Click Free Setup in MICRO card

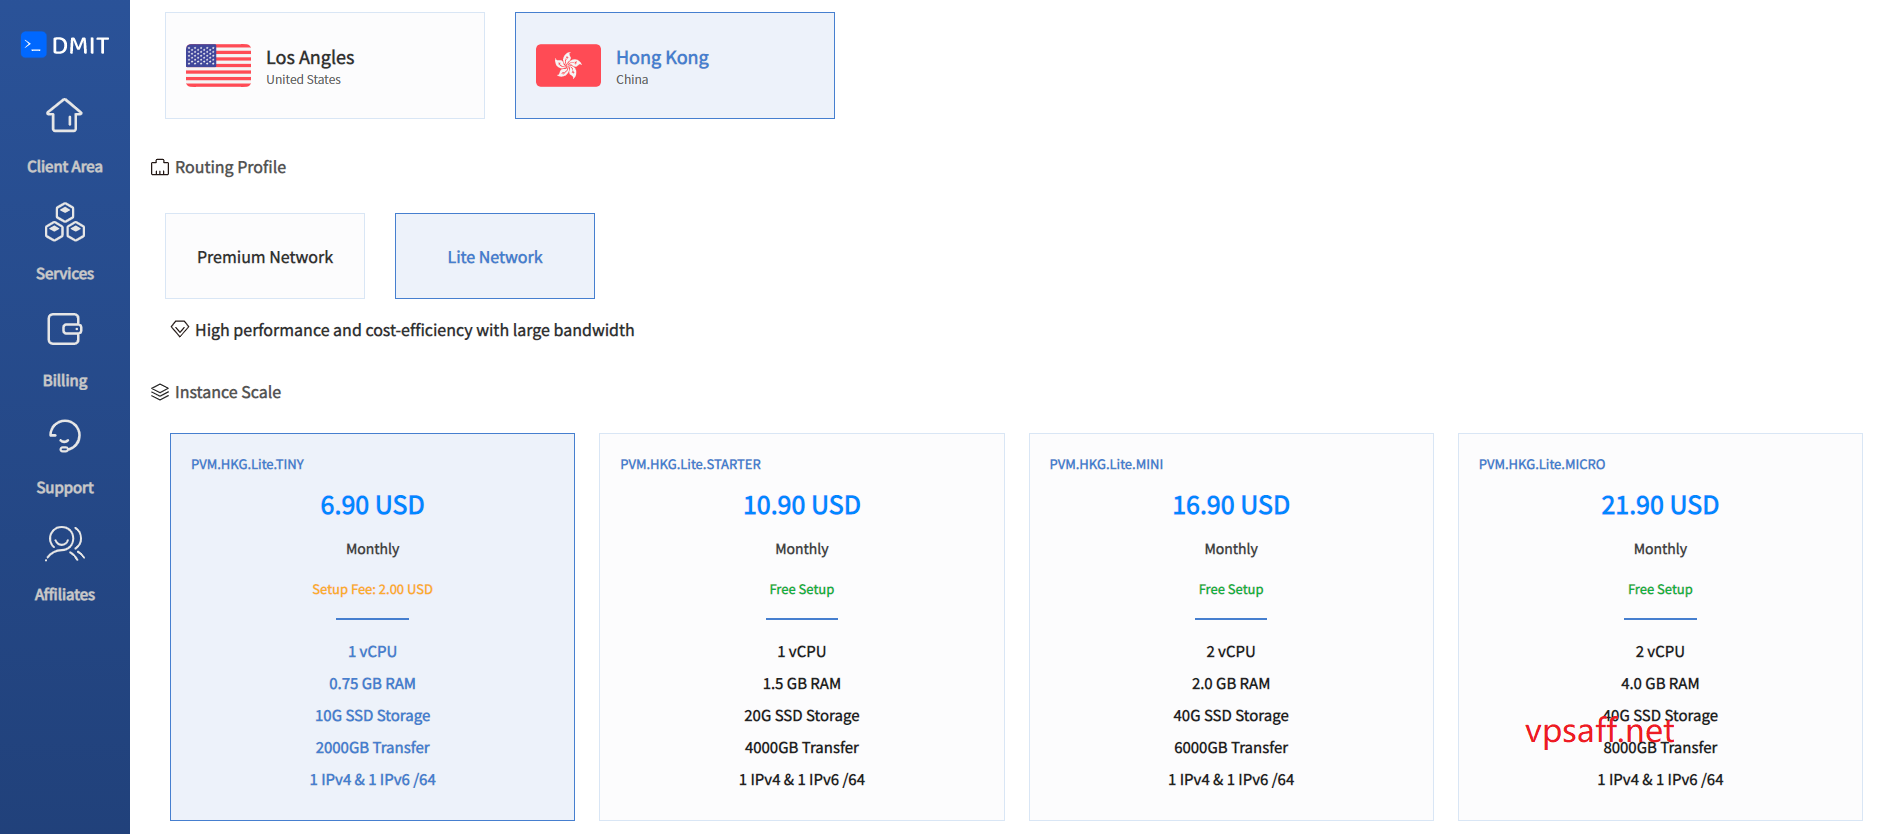pyautogui.click(x=1660, y=589)
